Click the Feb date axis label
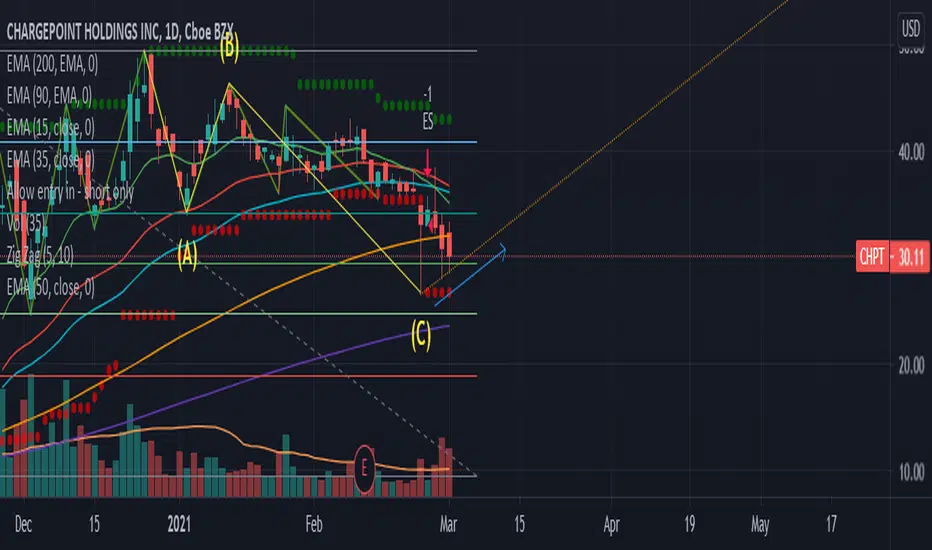 point(314,524)
